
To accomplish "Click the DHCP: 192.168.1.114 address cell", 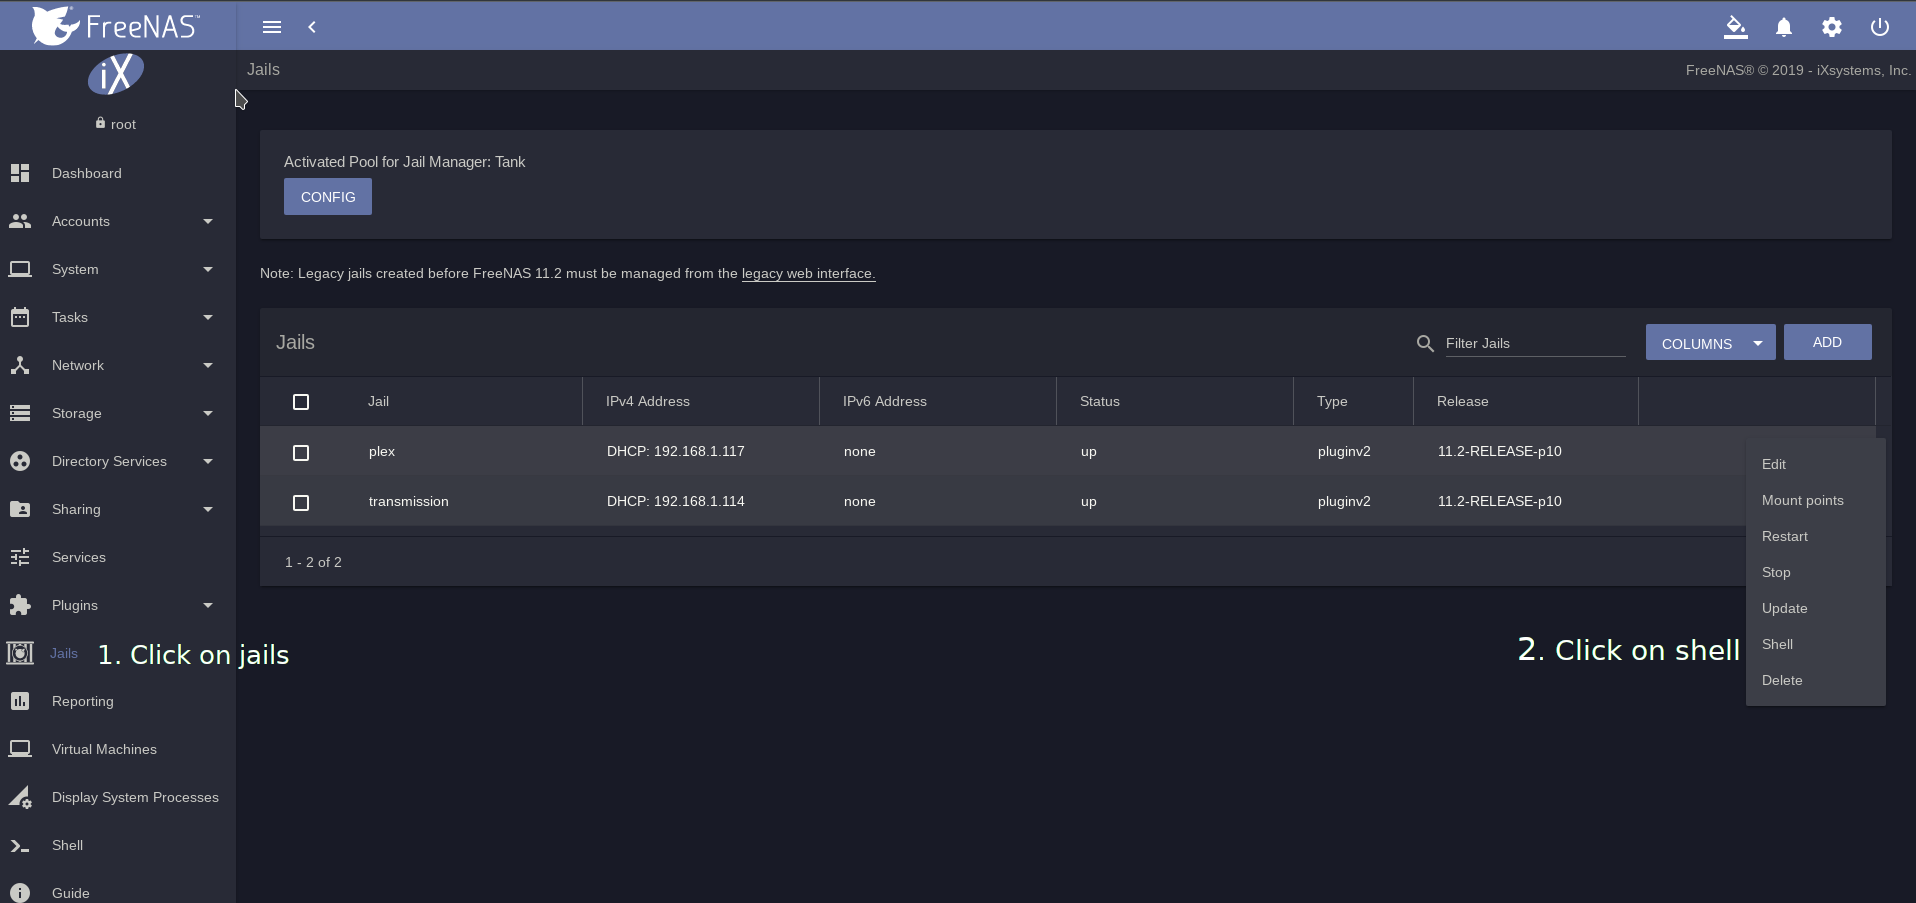I will click(x=676, y=501).
